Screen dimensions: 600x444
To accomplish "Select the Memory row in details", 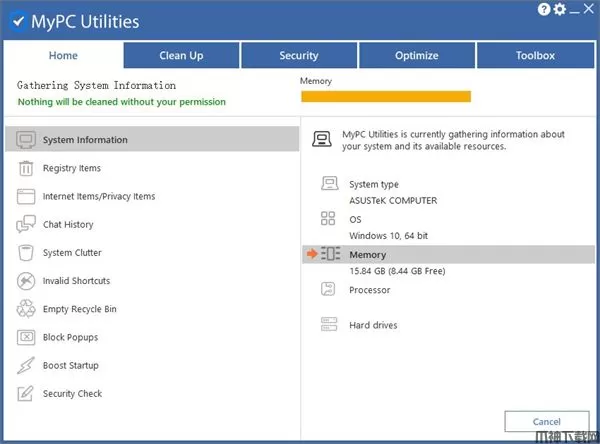I will coord(367,255).
